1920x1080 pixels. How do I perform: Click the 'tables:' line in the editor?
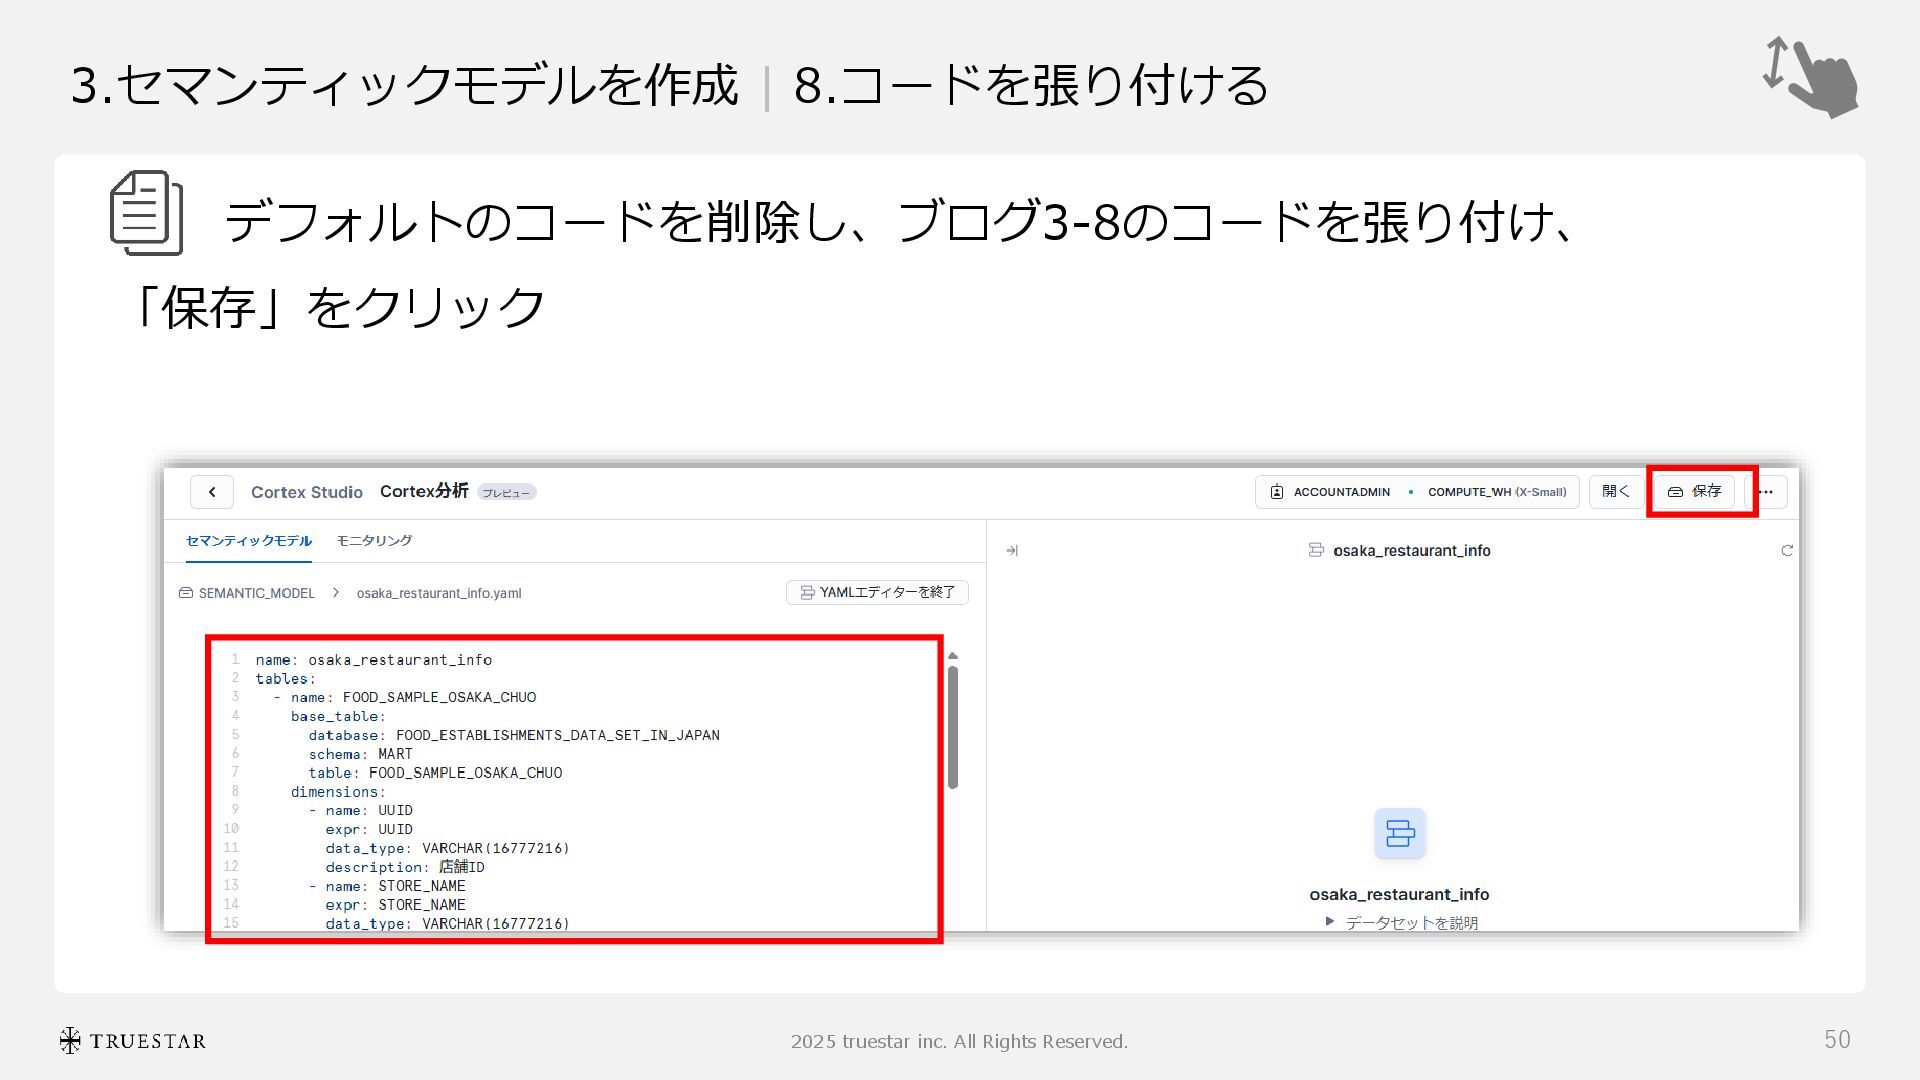coord(286,679)
